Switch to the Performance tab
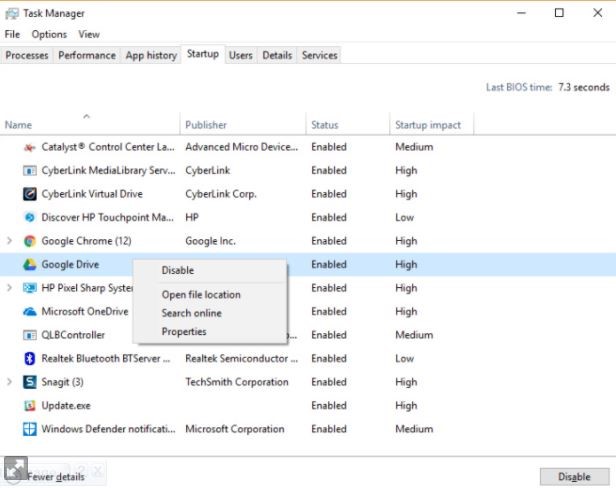 (87, 55)
